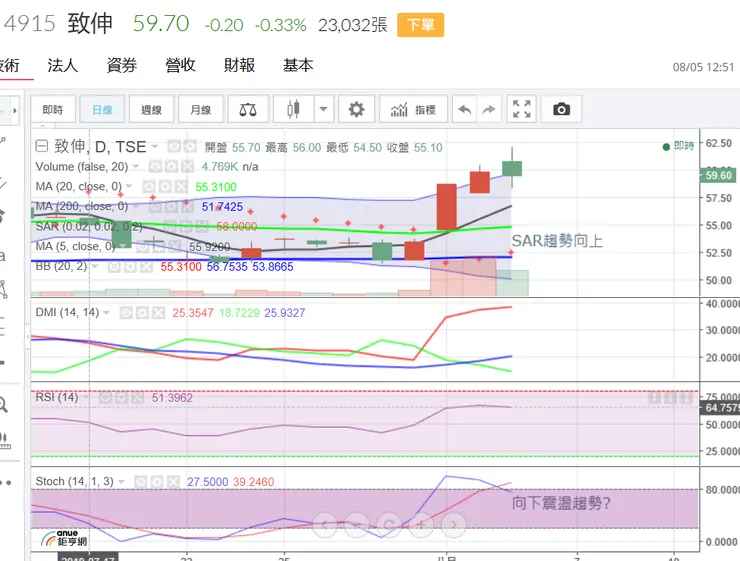Click the scroll-left chart navigation button

(x=325, y=525)
